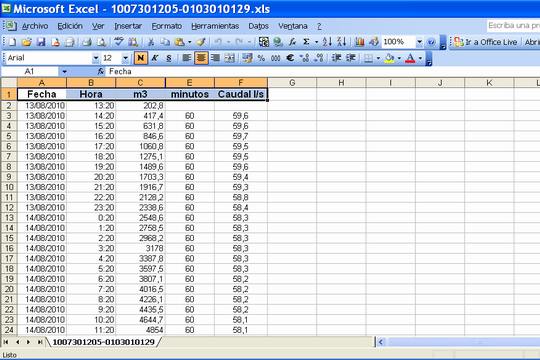Apply percent style with the % icon
The height and width of the screenshot is (360, 540).
click(x=261, y=58)
